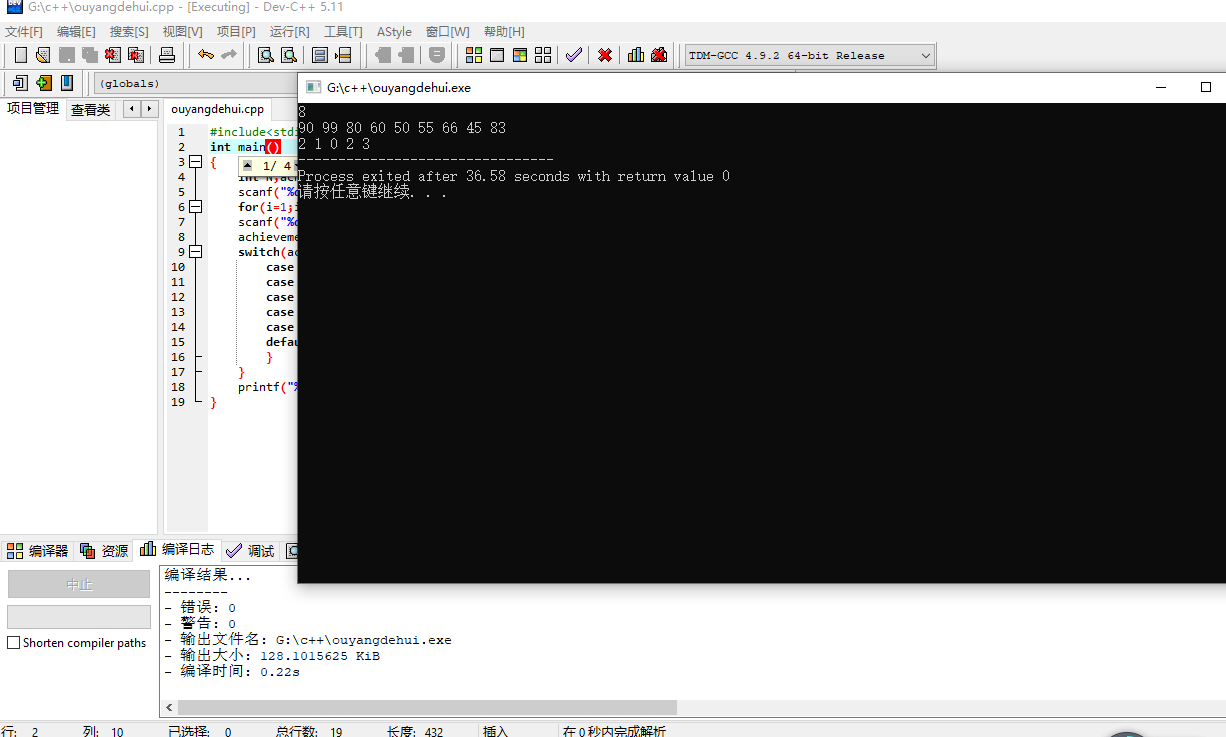Switch to the 编译日志 bottom tab

[x=176, y=549]
